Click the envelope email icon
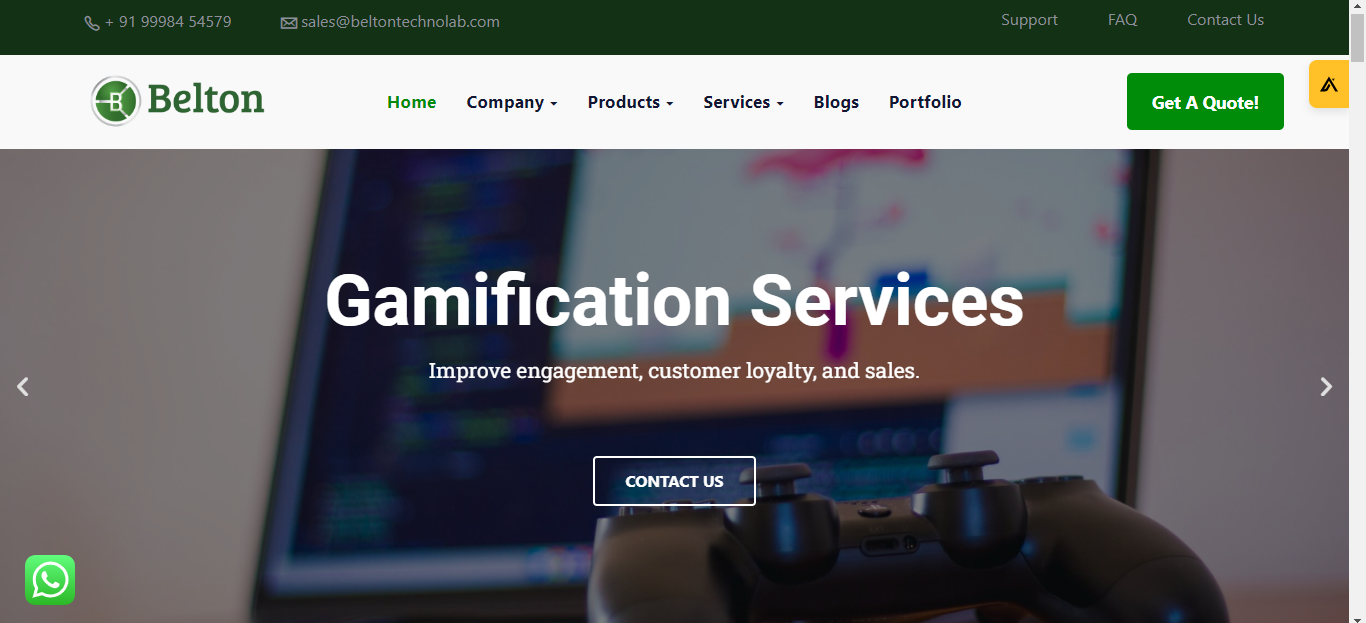The width and height of the screenshot is (1366, 623). tap(289, 23)
